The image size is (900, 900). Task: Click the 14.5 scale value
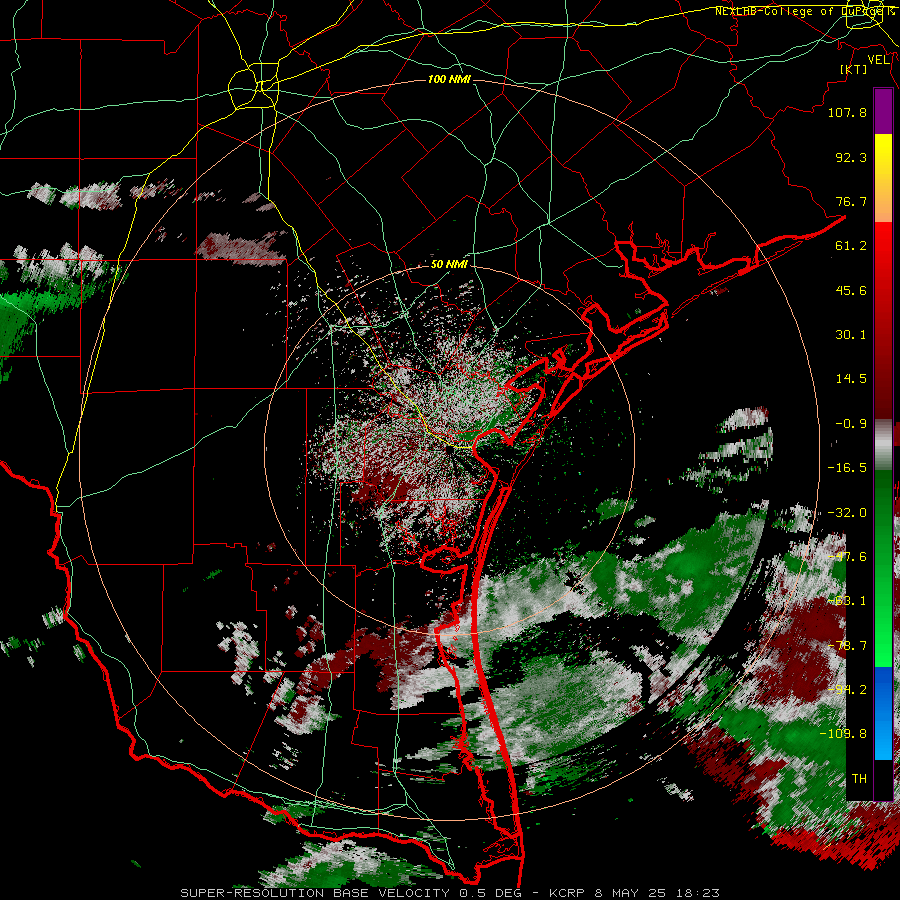click(x=851, y=379)
